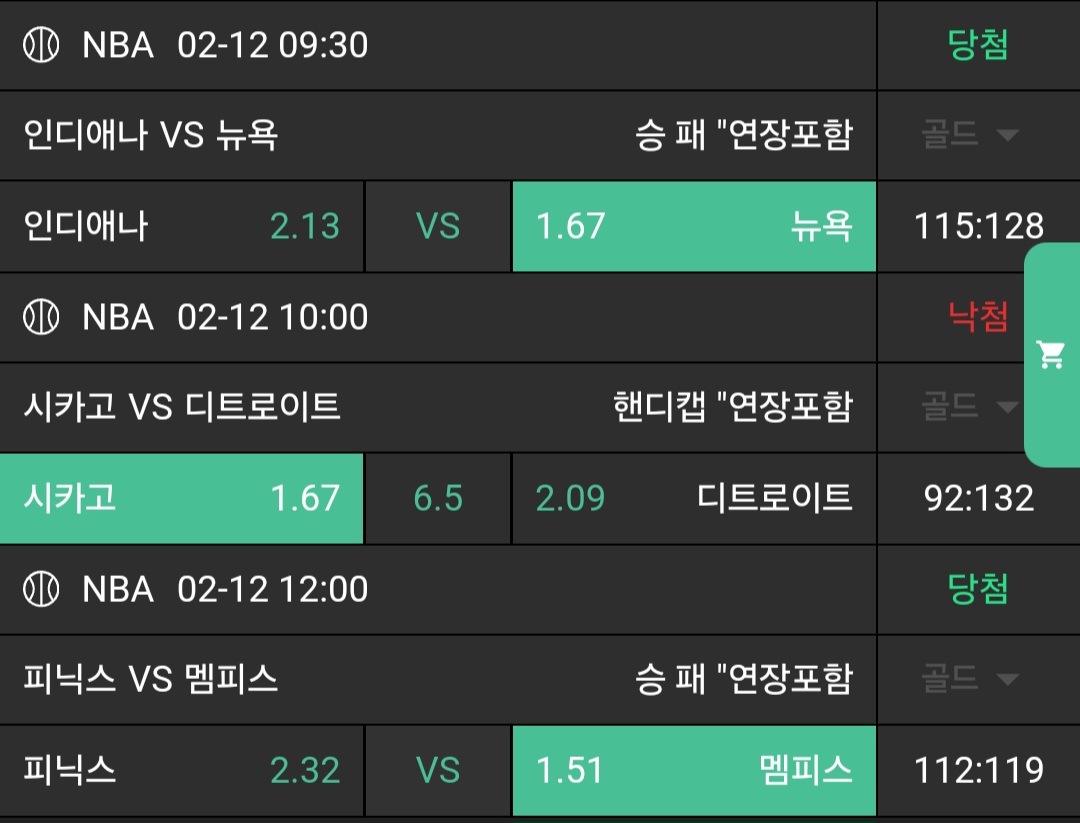
Task: Select the 인디애나 2.13 odds option
Action: [182, 227]
